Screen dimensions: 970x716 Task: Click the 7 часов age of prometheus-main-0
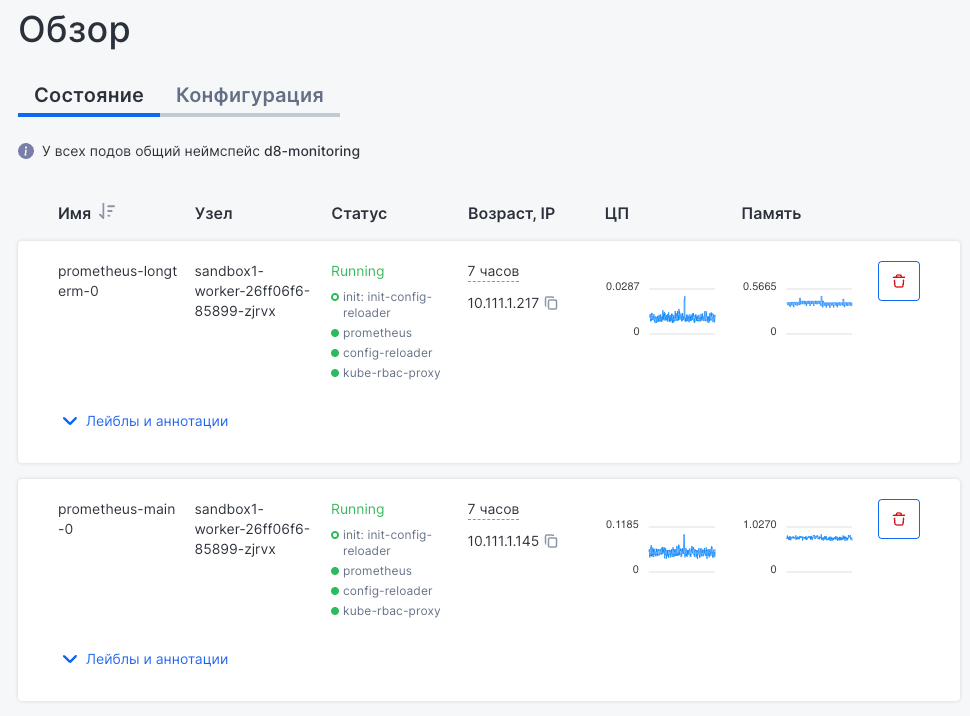[493, 509]
